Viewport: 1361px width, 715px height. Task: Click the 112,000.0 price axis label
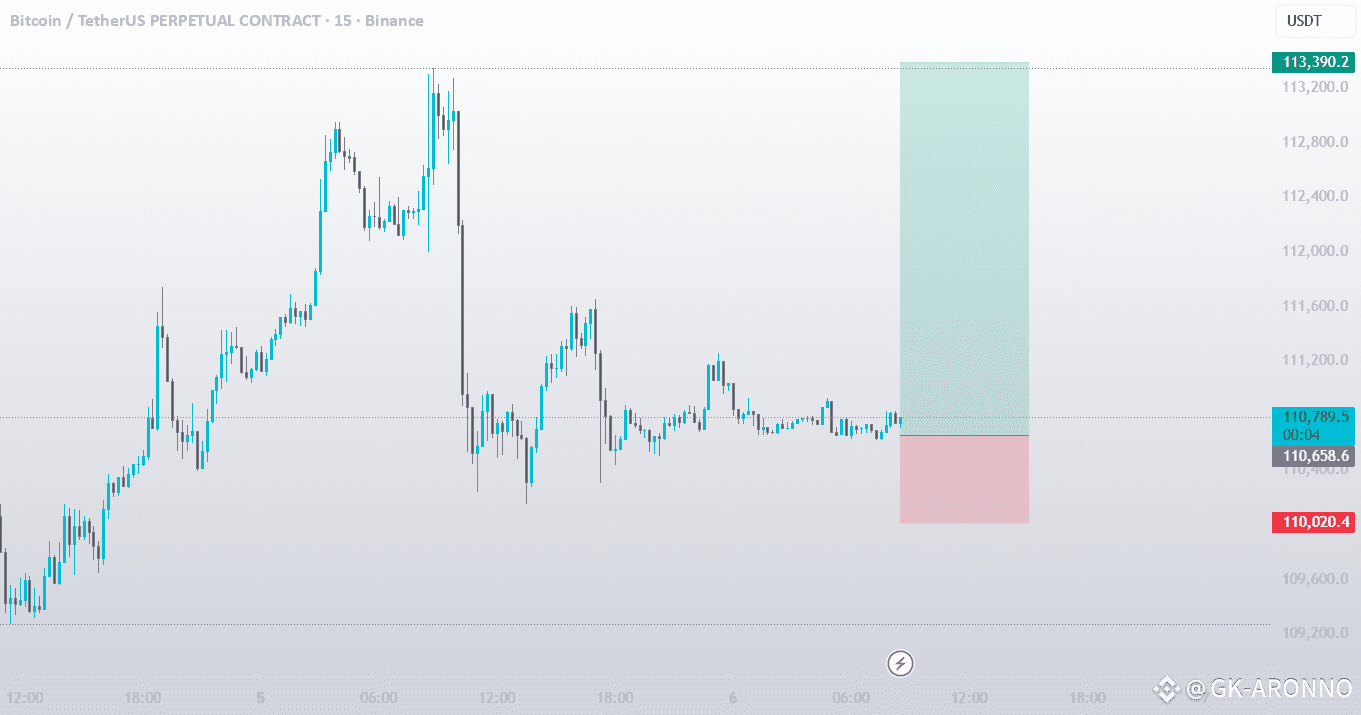(x=1315, y=251)
